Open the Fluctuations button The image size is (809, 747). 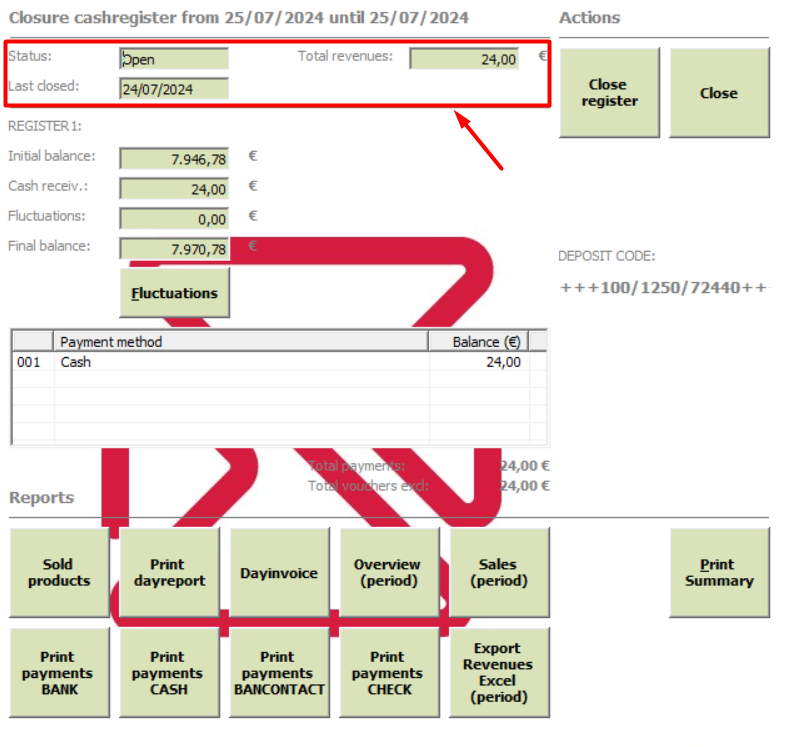[x=174, y=293]
